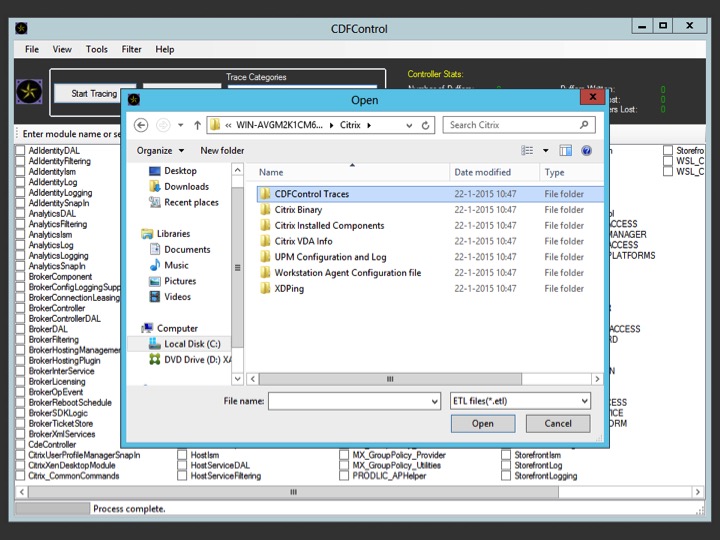Click Start Tracing in CDFControl
Viewport: 720px width, 540px height.
pyautogui.click(x=94, y=94)
